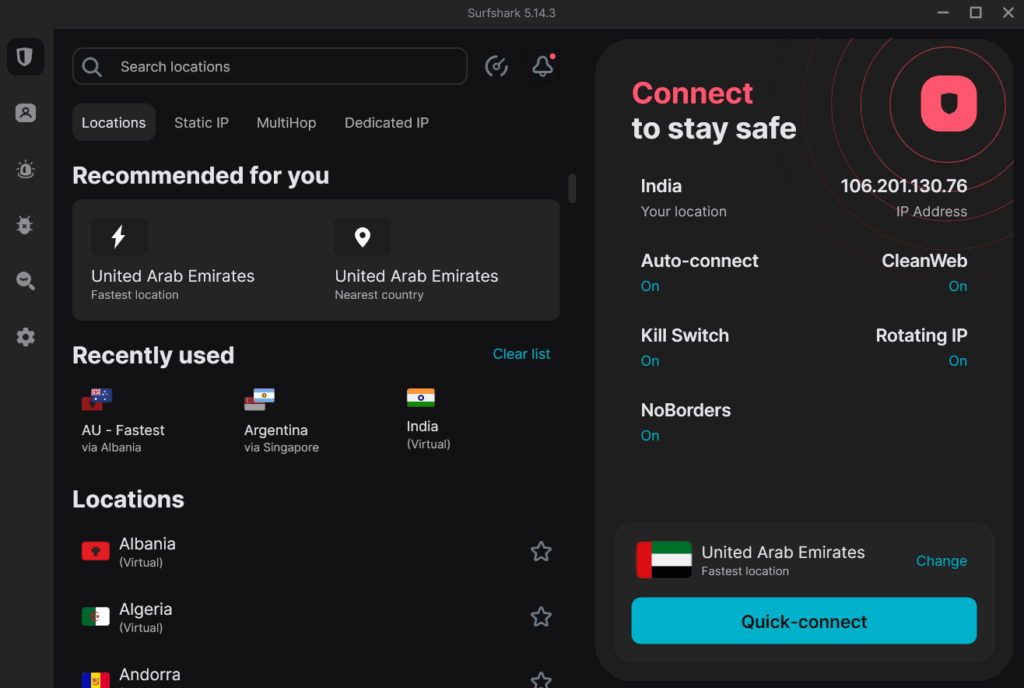Click the pink shield connect icon
Screen dimensions: 1024x688
tap(948, 103)
